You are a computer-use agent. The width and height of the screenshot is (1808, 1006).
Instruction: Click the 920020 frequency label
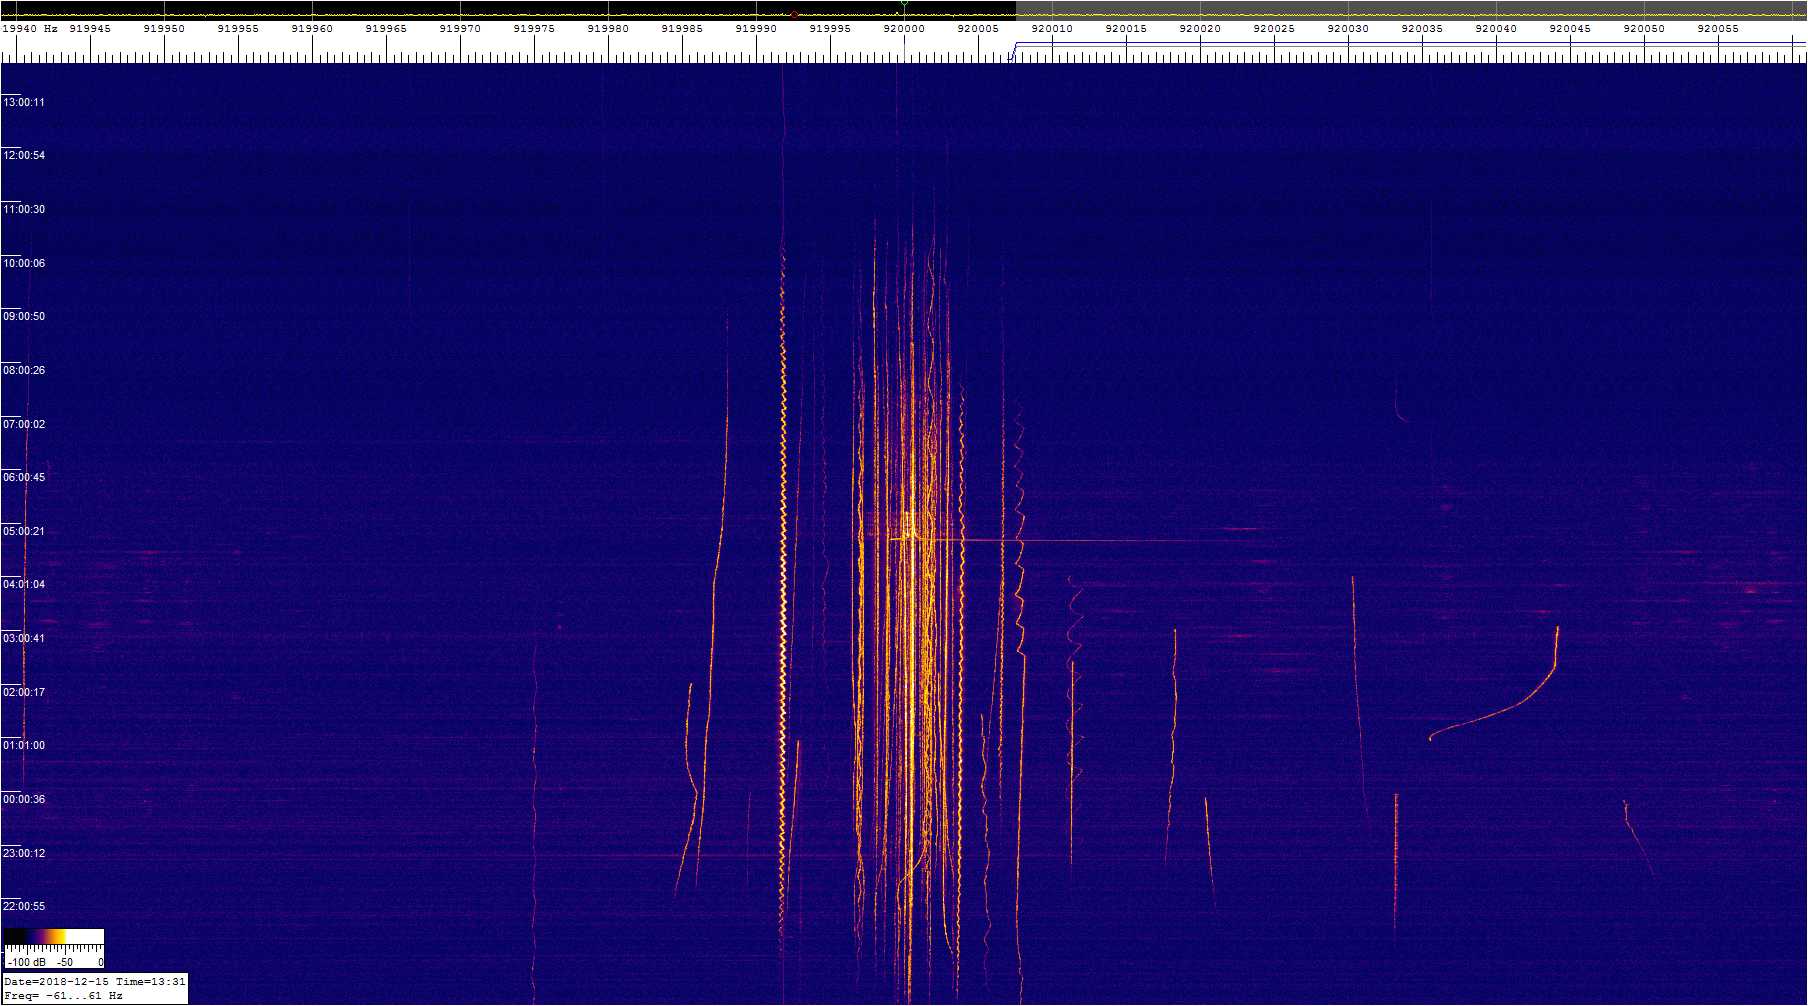pyautogui.click(x=1200, y=29)
